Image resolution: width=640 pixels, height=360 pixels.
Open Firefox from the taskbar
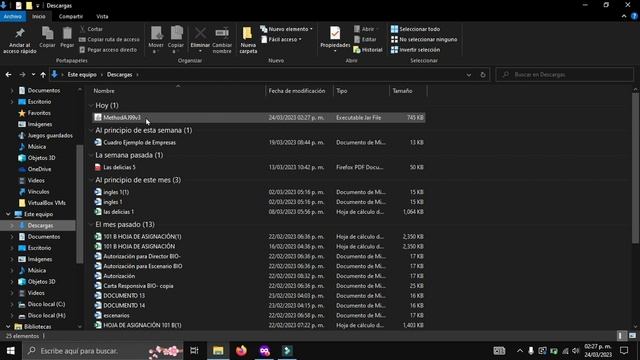(x=241, y=351)
